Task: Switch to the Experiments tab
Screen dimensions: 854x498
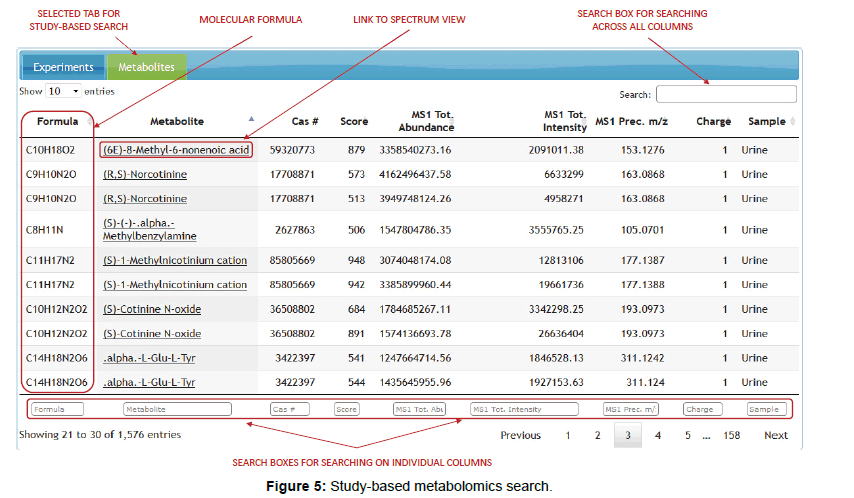Action: (x=63, y=67)
